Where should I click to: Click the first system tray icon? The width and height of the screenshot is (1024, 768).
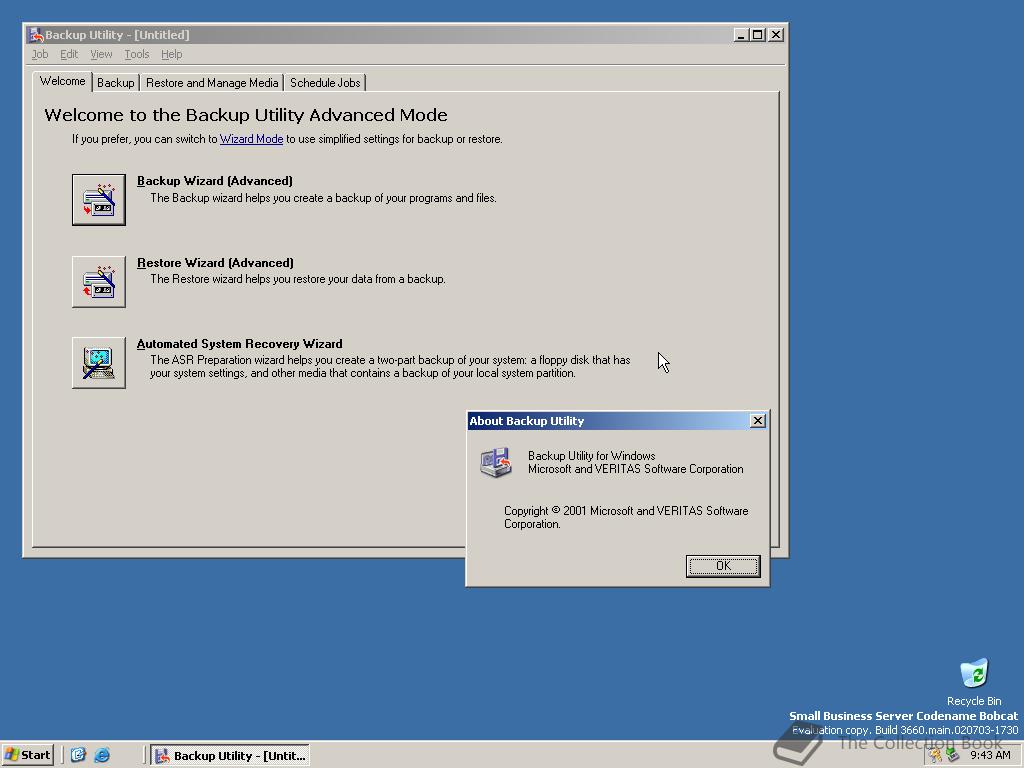936,756
